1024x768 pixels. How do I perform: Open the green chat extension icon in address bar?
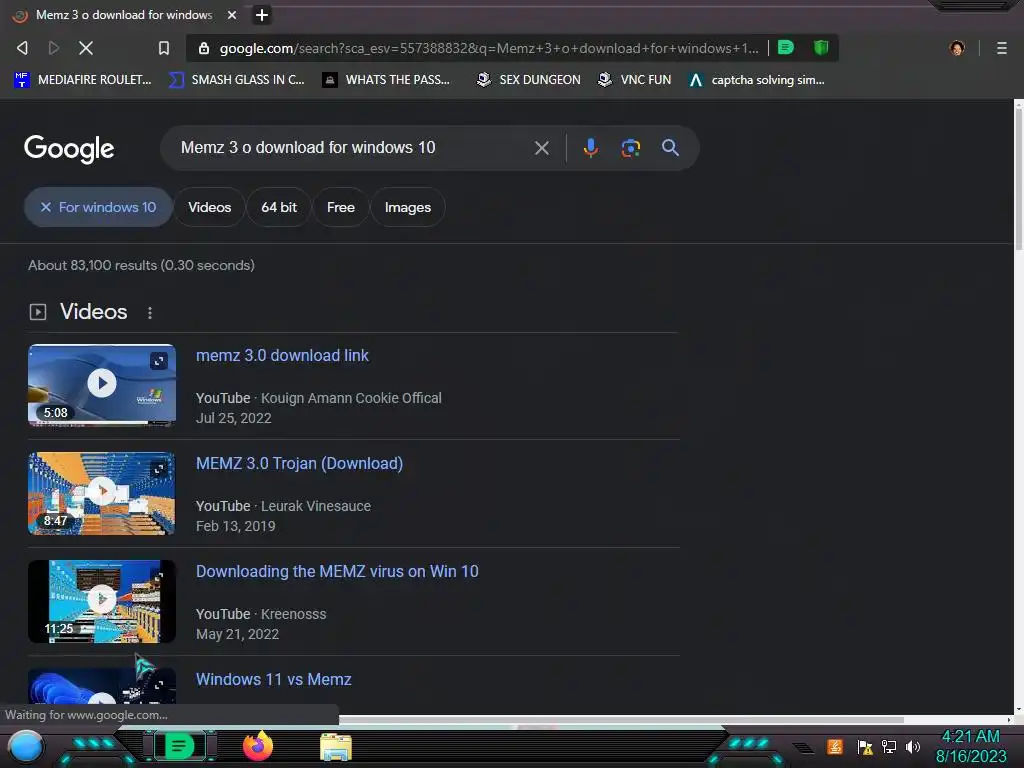coord(786,48)
